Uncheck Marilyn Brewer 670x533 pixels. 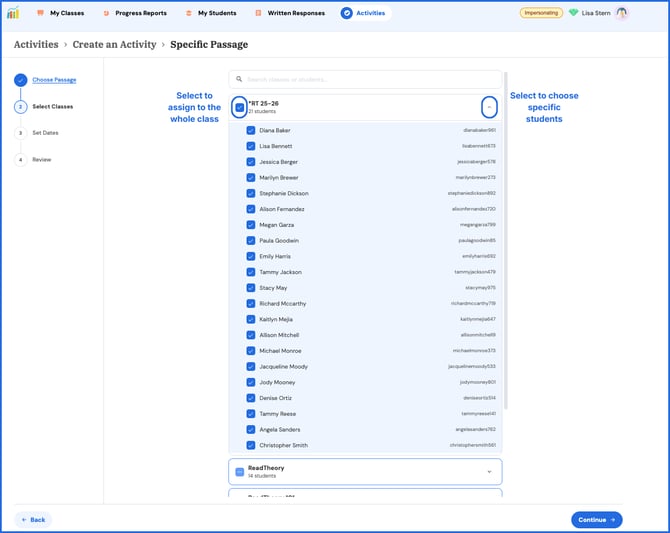pos(251,177)
